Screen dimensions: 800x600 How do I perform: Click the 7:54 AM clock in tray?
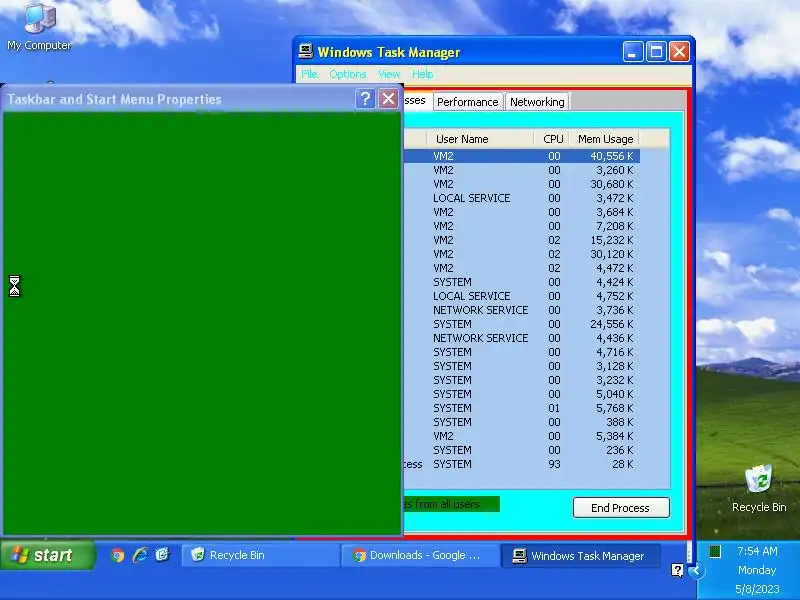[x=757, y=551]
